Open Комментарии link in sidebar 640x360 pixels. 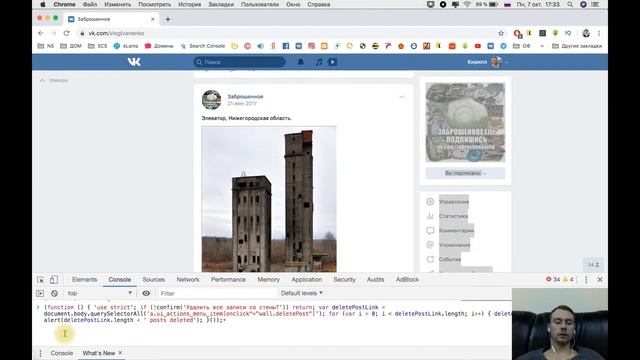tap(456, 231)
